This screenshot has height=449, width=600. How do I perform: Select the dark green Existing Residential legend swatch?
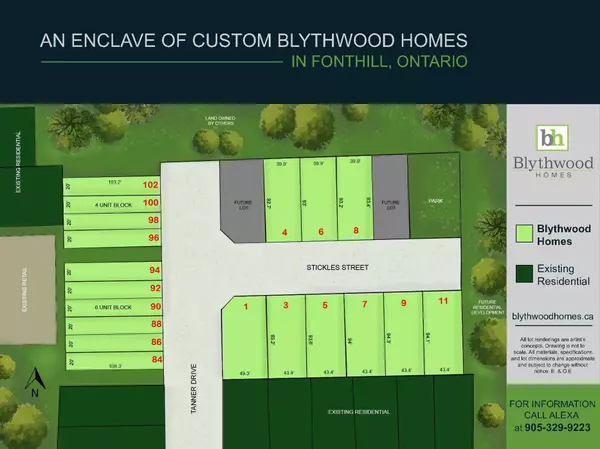click(524, 274)
